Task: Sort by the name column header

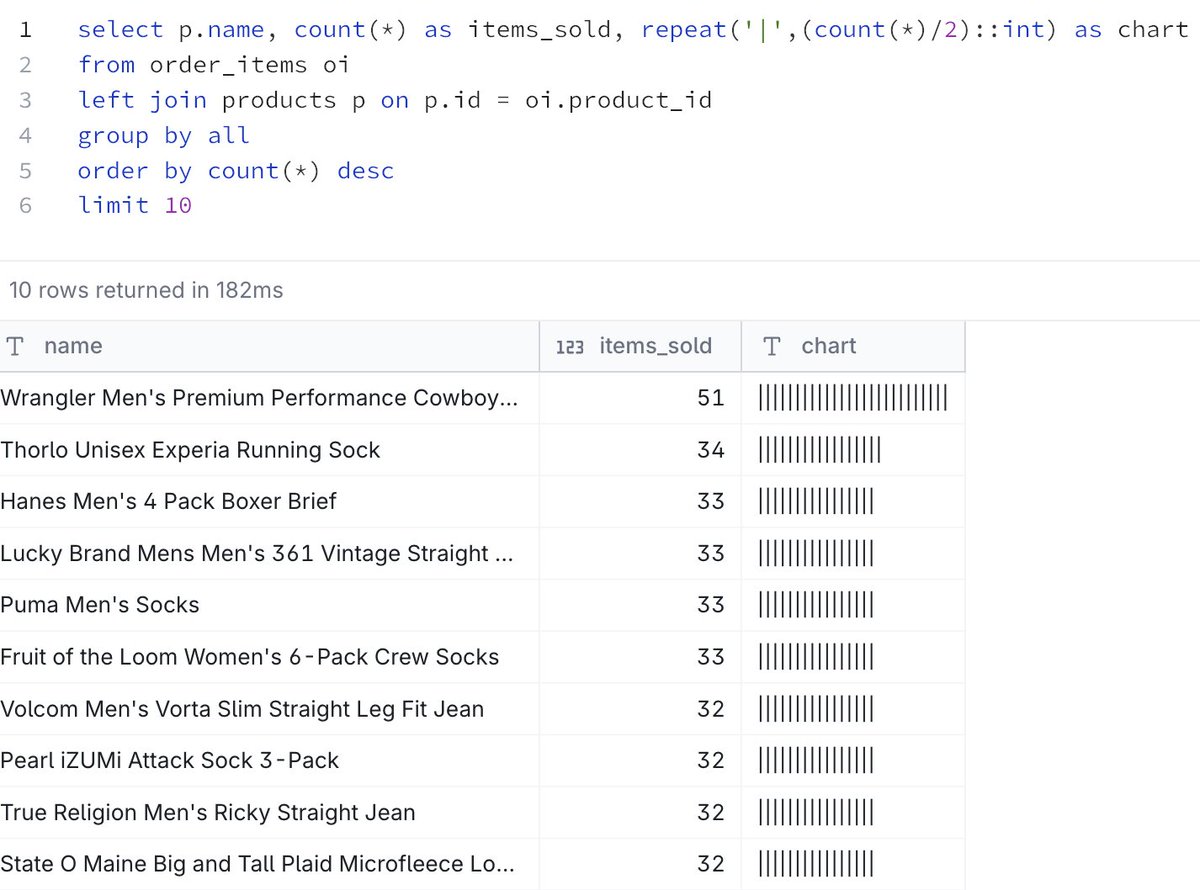Action: click(x=269, y=346)
